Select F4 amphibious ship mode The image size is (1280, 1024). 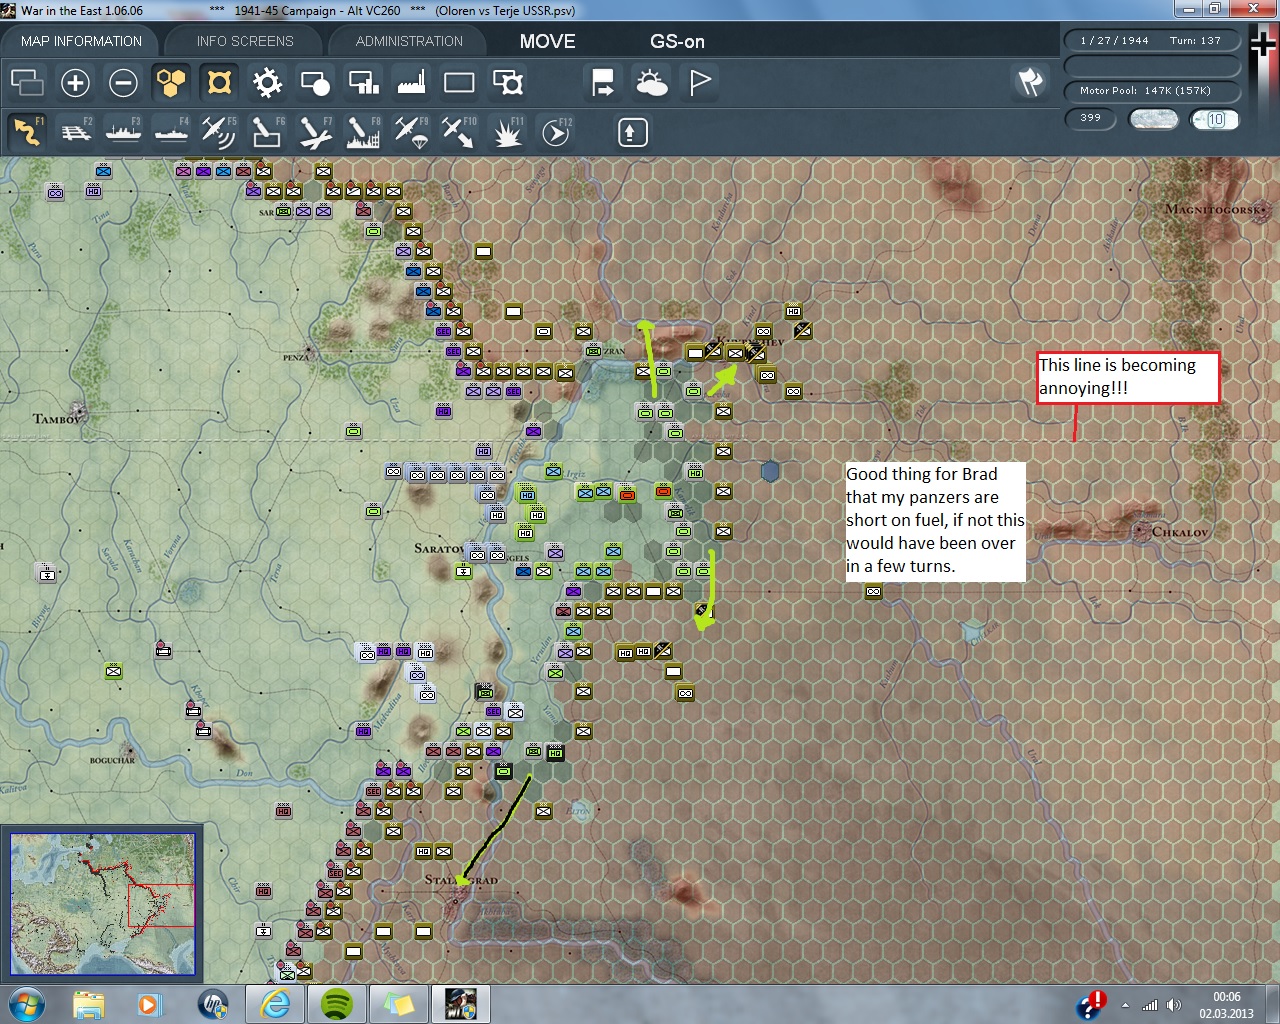tap(171, 132)
